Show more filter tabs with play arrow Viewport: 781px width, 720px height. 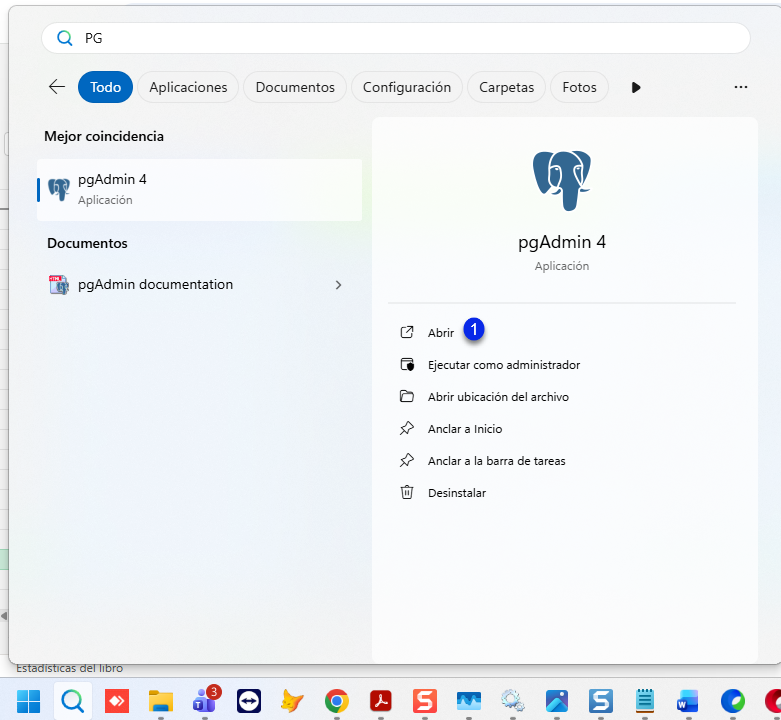tap(636, 87)
